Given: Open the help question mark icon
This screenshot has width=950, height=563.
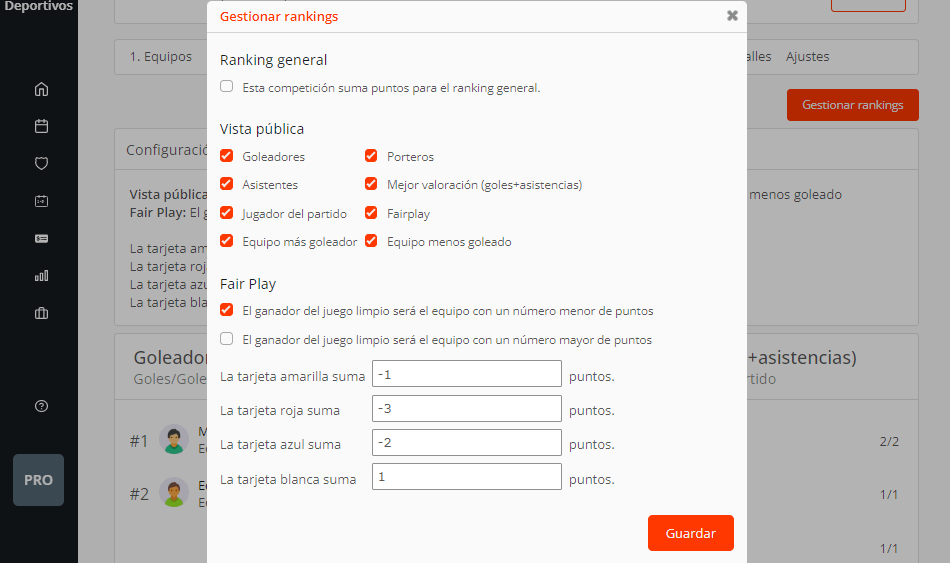Looking at the screenshot, I should click(41, 406).
